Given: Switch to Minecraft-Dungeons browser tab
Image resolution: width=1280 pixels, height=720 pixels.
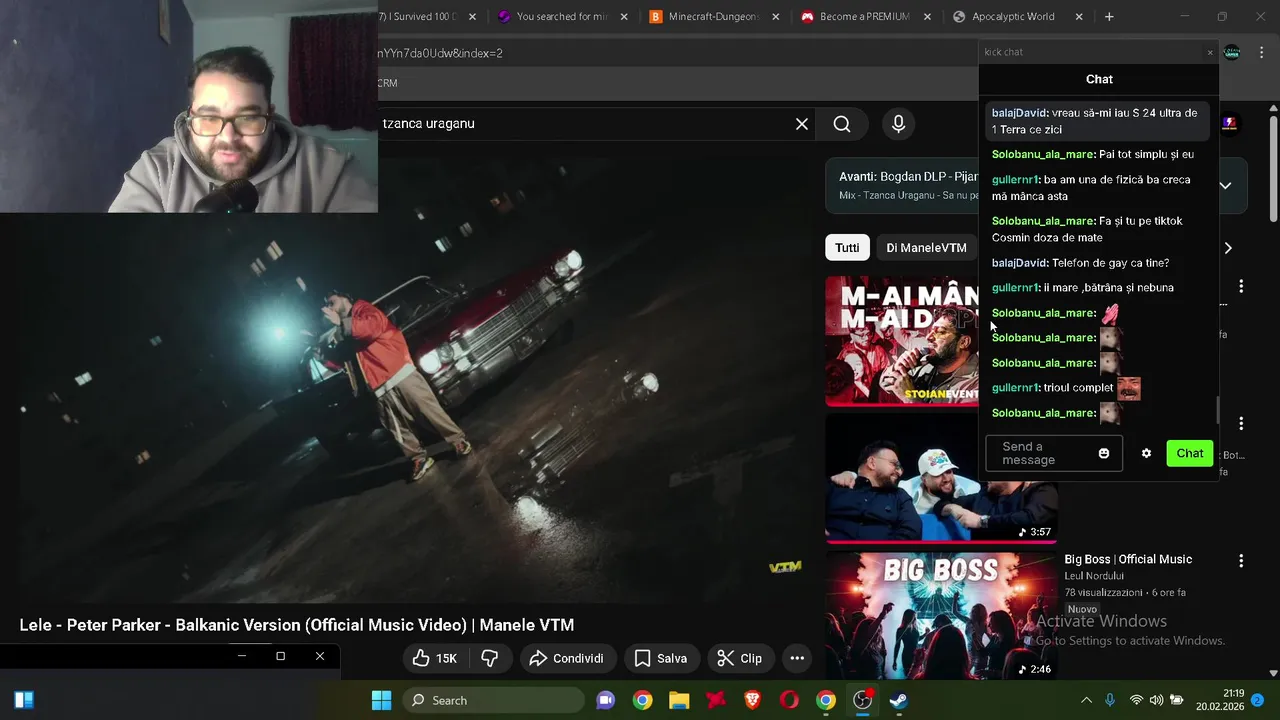Looking at the screenshot, I should pyautogui.click(x=712, y=17).
